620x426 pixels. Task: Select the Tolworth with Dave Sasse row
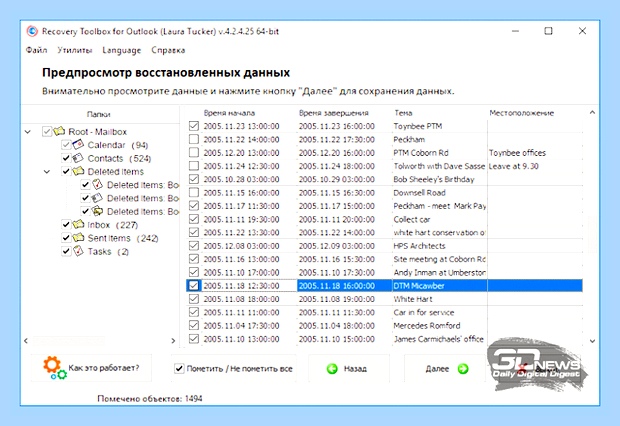point(384,166)
